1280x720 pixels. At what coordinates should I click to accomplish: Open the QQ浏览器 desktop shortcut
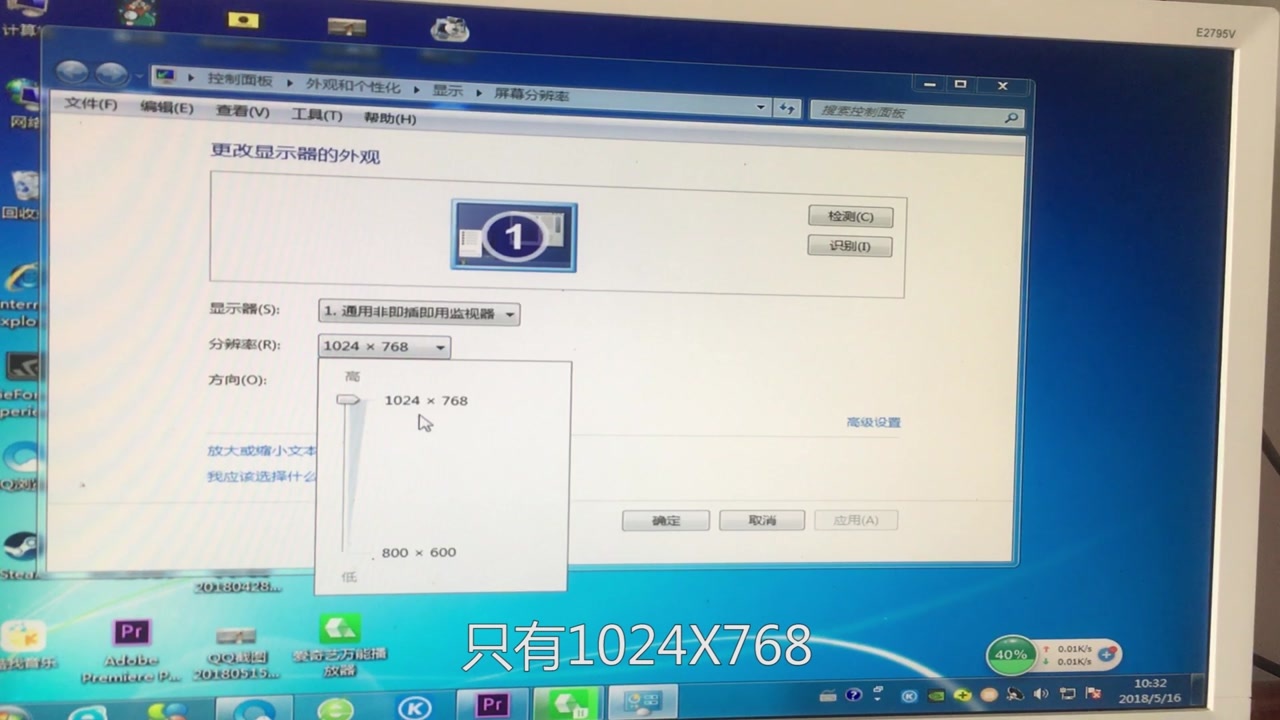tap(20, 468)
